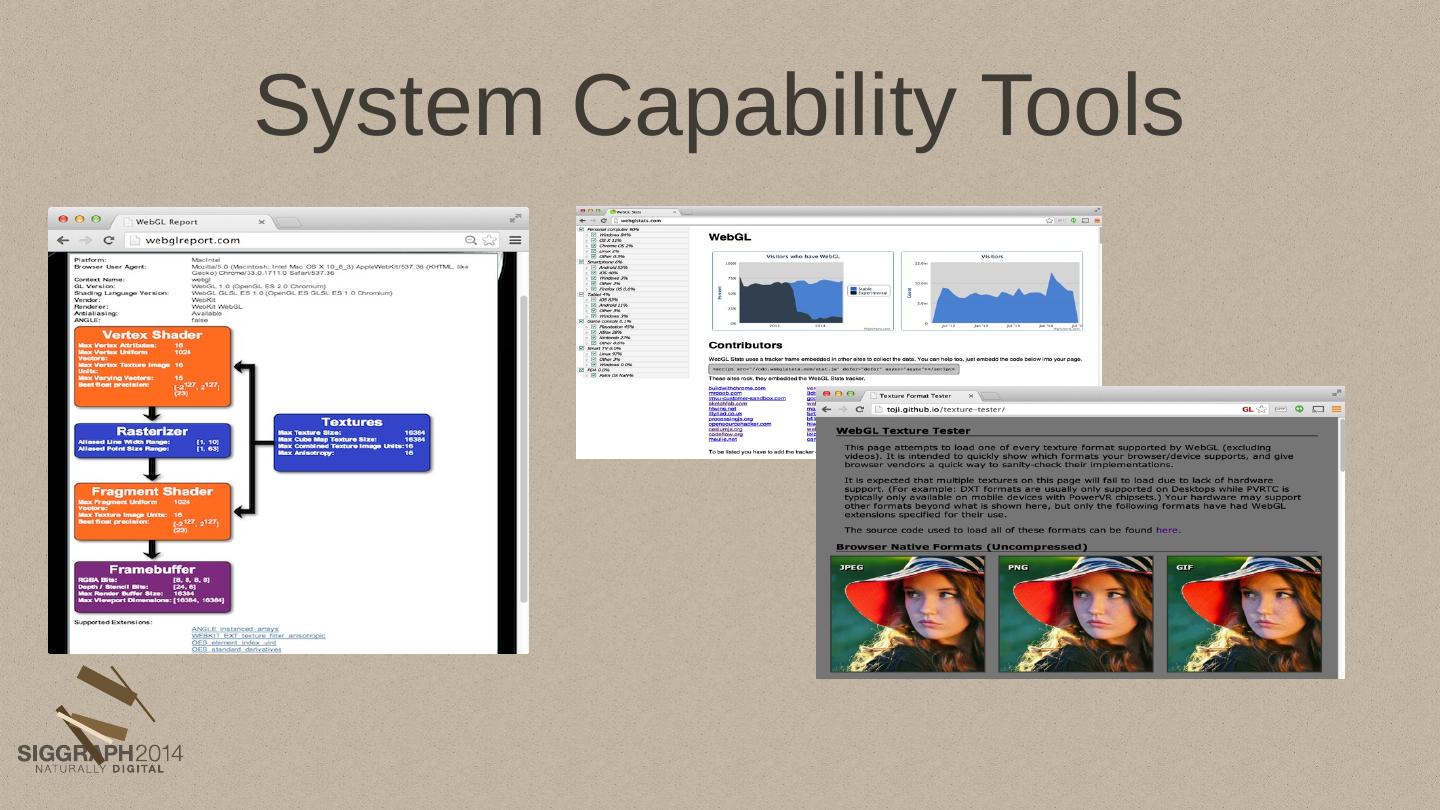Click the GIF texture thumbnail
This screenshot has height=810, width=1440.
1244,614
